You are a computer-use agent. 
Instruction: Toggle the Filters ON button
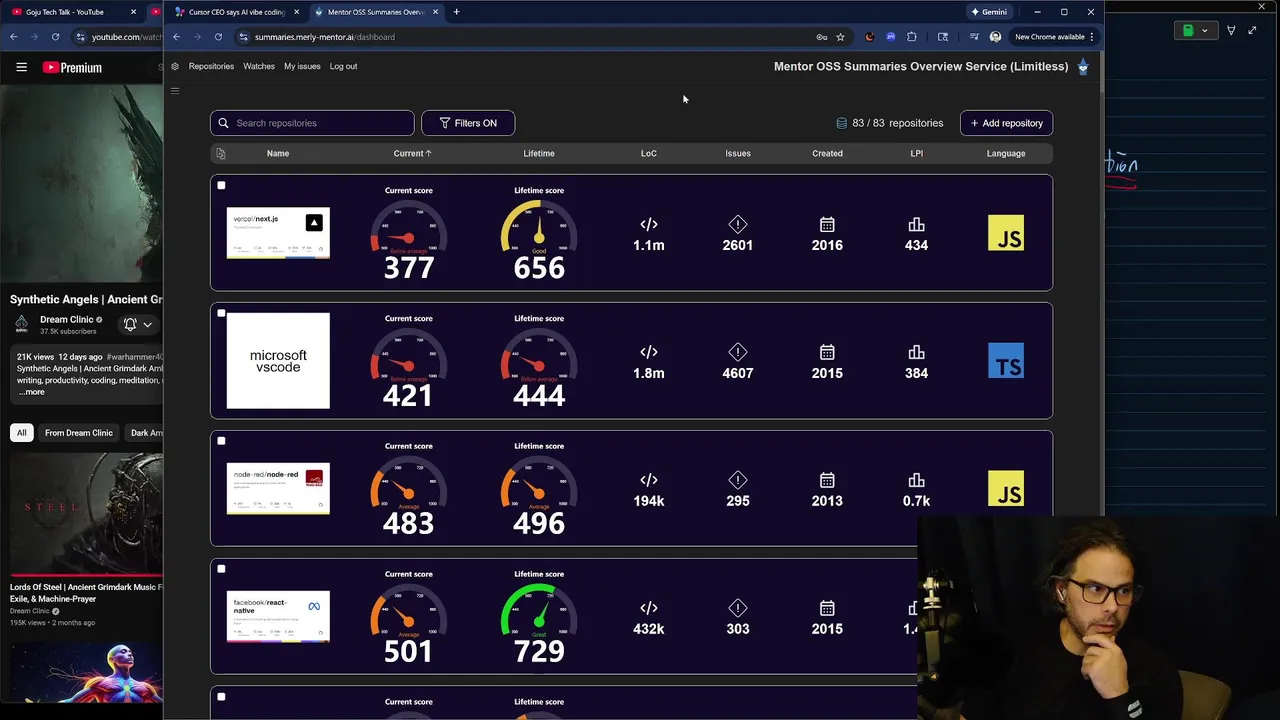(468, 123)
